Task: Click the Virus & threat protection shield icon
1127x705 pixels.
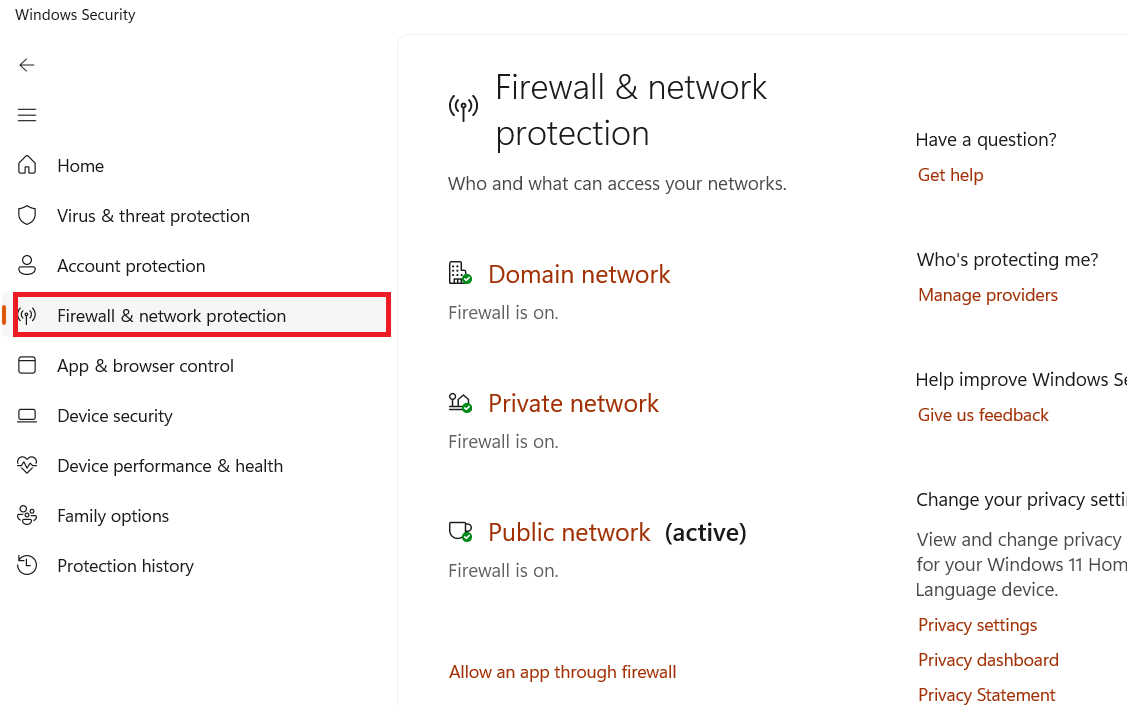Action: [x=27, y=216]
